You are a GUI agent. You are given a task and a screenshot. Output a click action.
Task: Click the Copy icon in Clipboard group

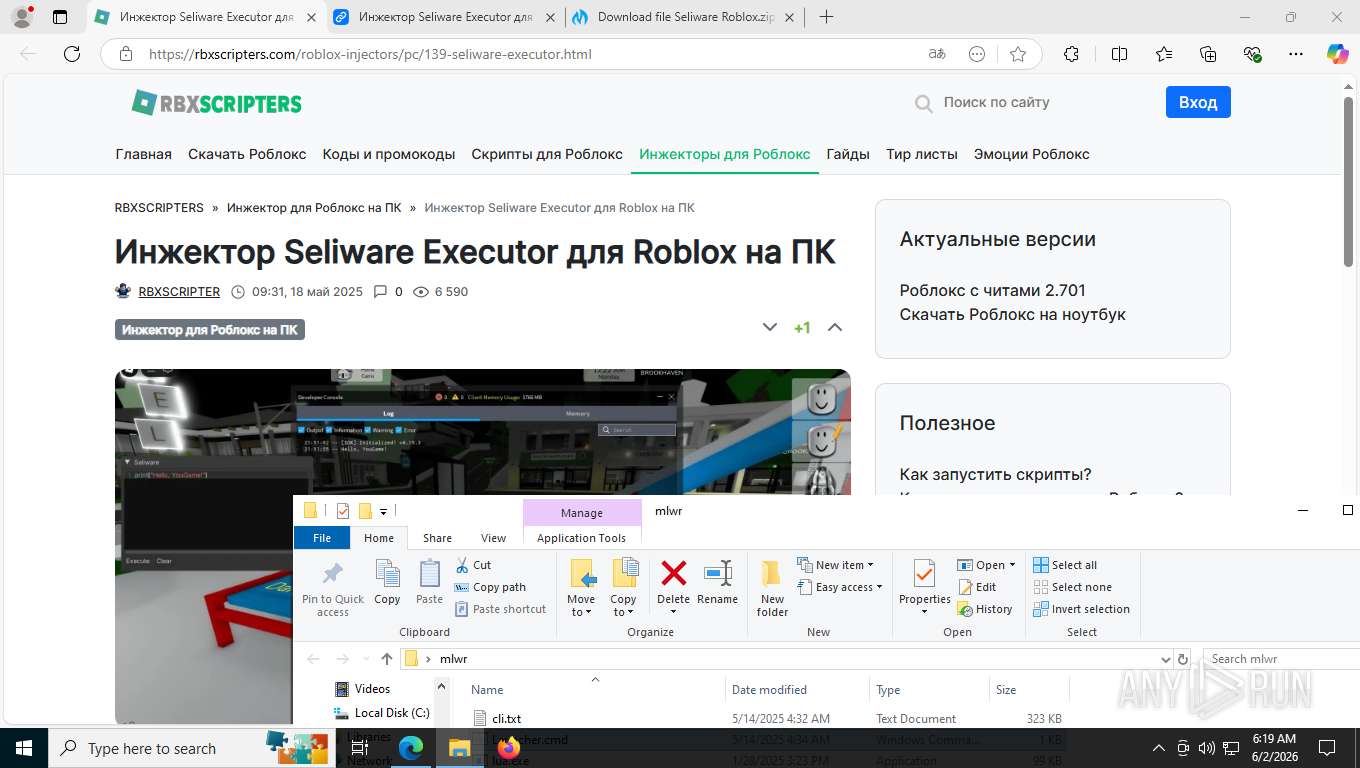coord(387,573)
